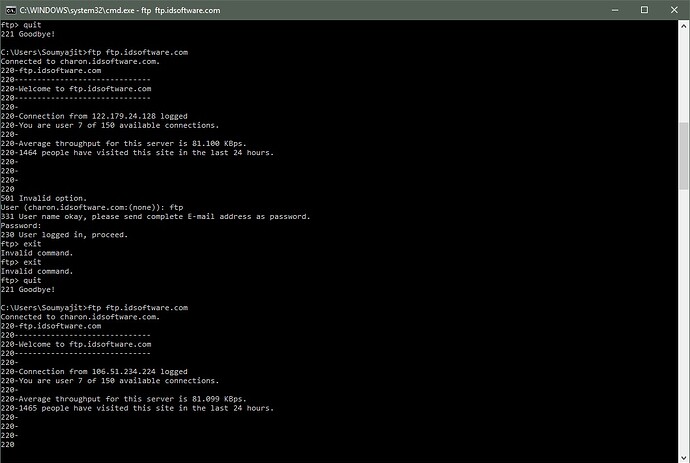Click the 'Password:' prompt line
The height and width of the screenshot is (463, 690).
pos(21,225)
